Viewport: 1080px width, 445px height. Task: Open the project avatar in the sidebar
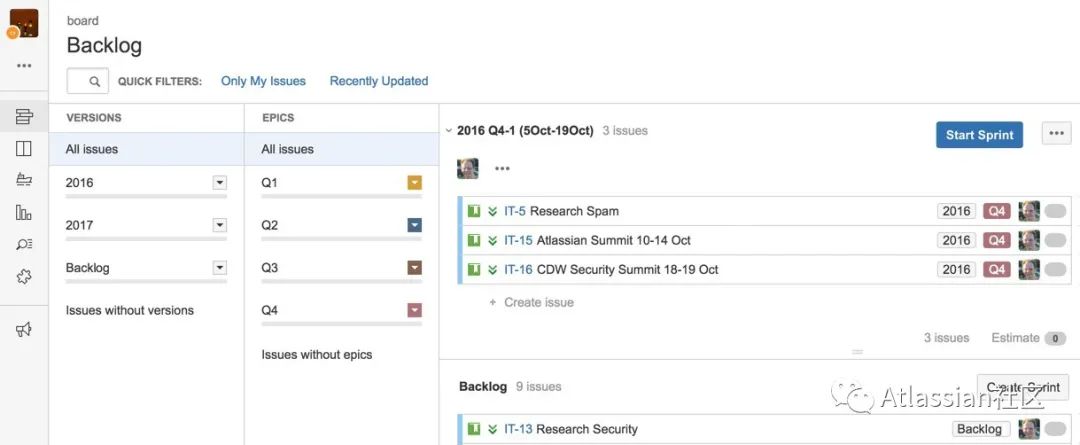coord(23,23)
